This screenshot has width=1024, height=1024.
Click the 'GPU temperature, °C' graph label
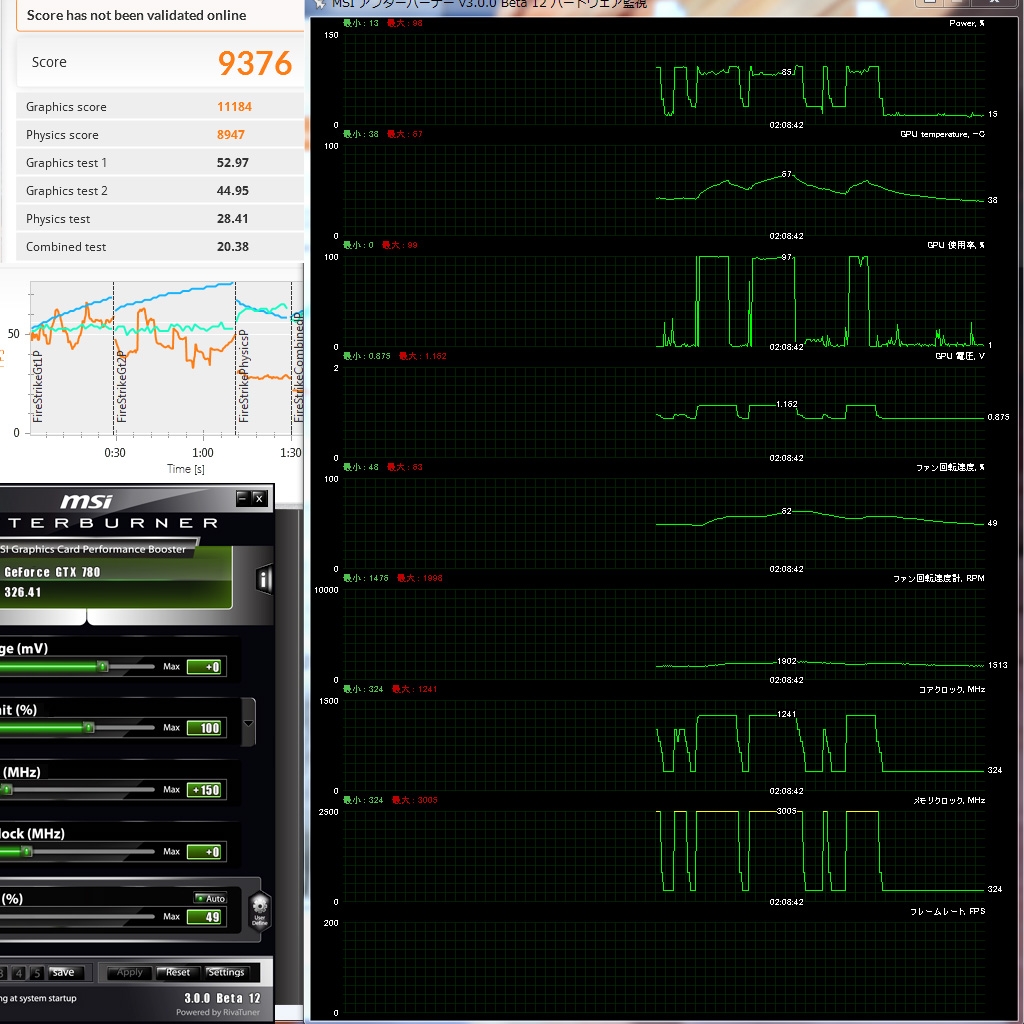[942, 134]
